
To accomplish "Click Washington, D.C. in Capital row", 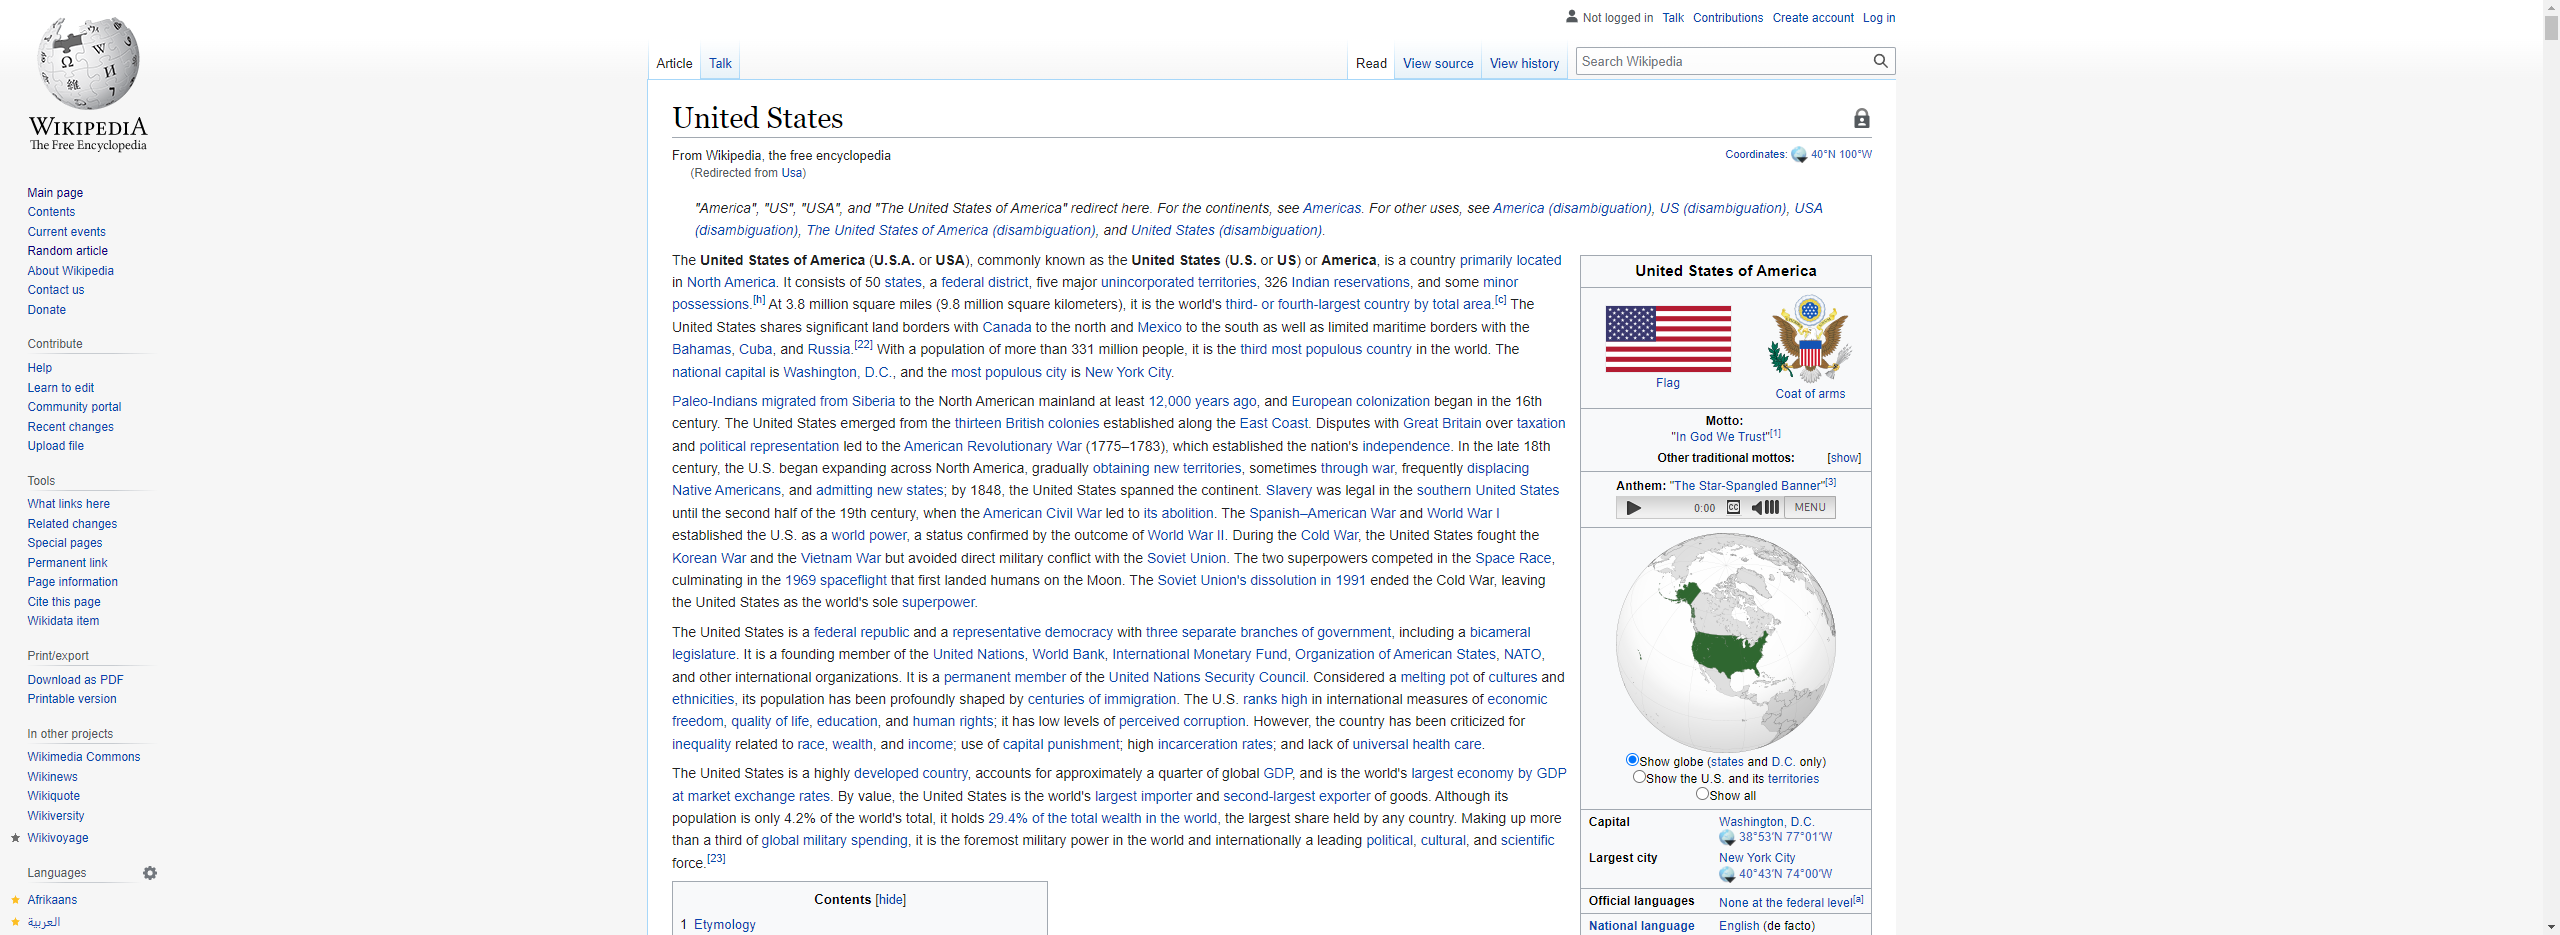I will point(1766,822).
